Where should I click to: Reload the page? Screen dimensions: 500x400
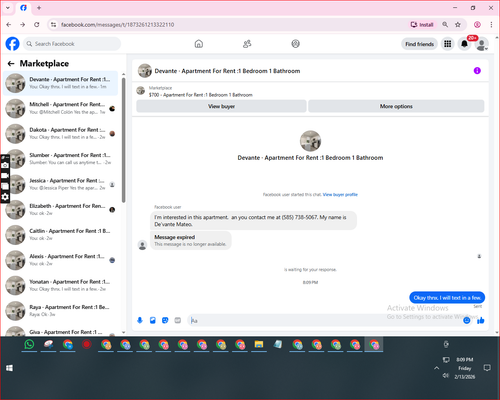click(x=37, y=25)
